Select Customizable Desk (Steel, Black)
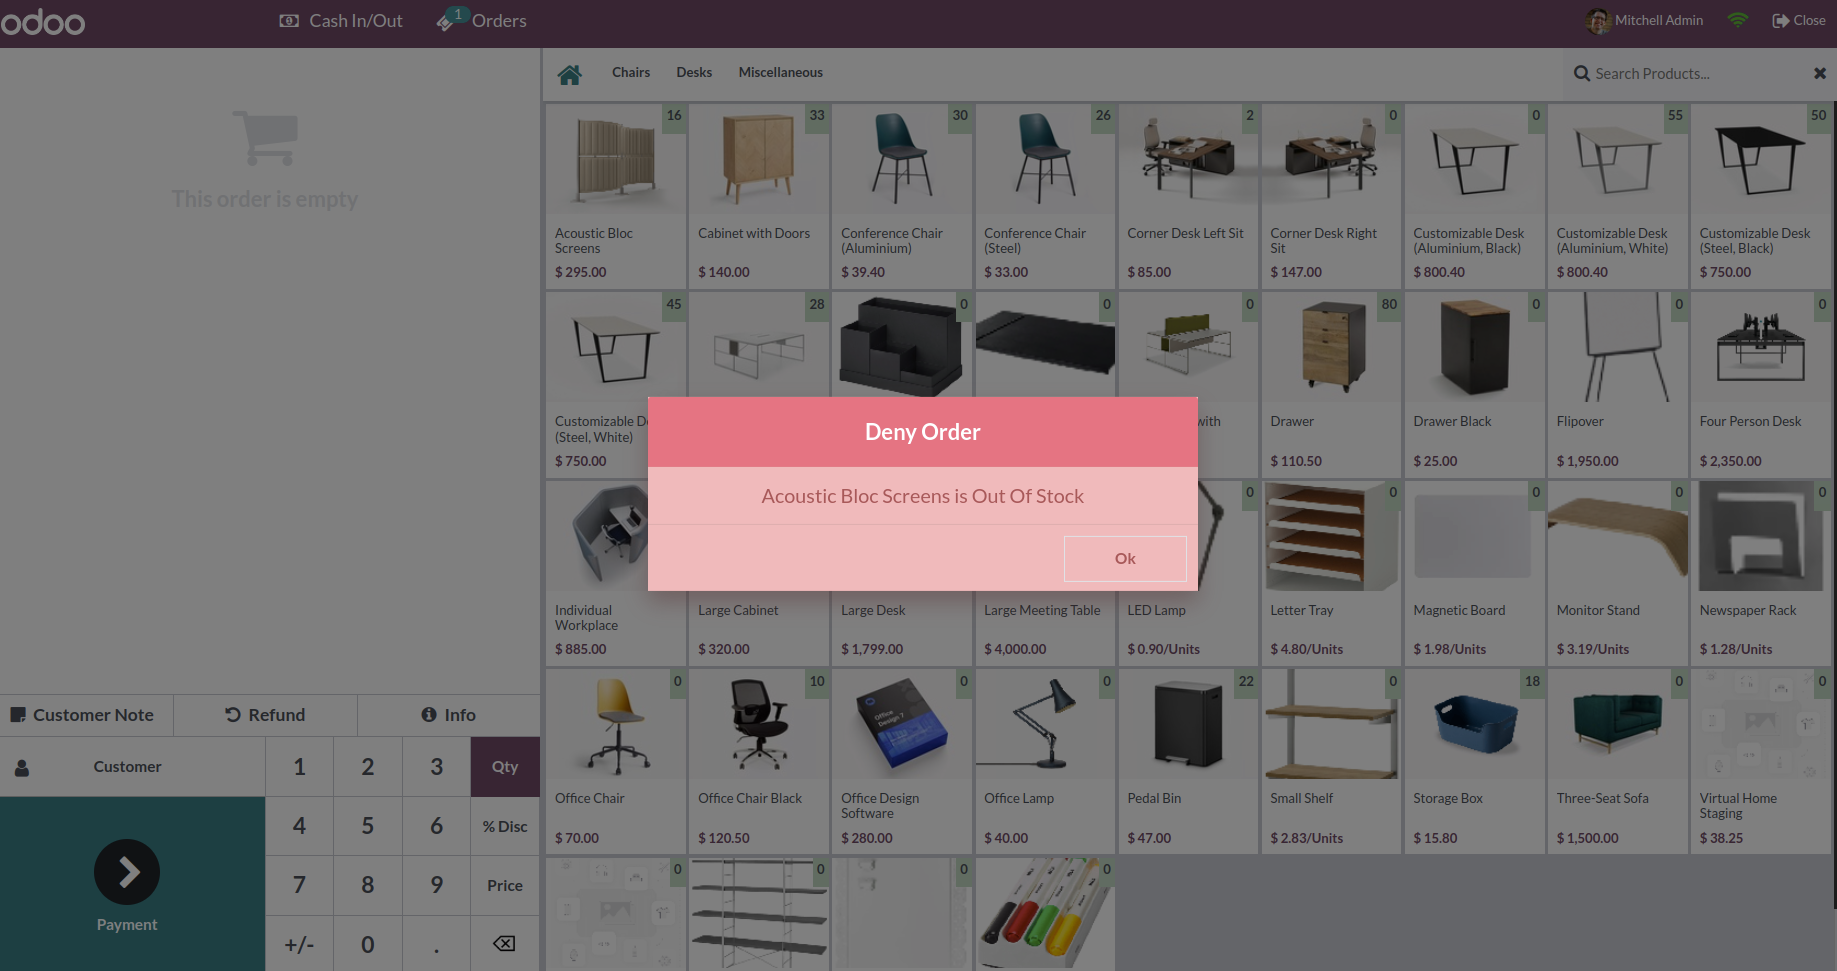The height and width of the screenshot is (971, 1837). click(x=1760, y=196)
